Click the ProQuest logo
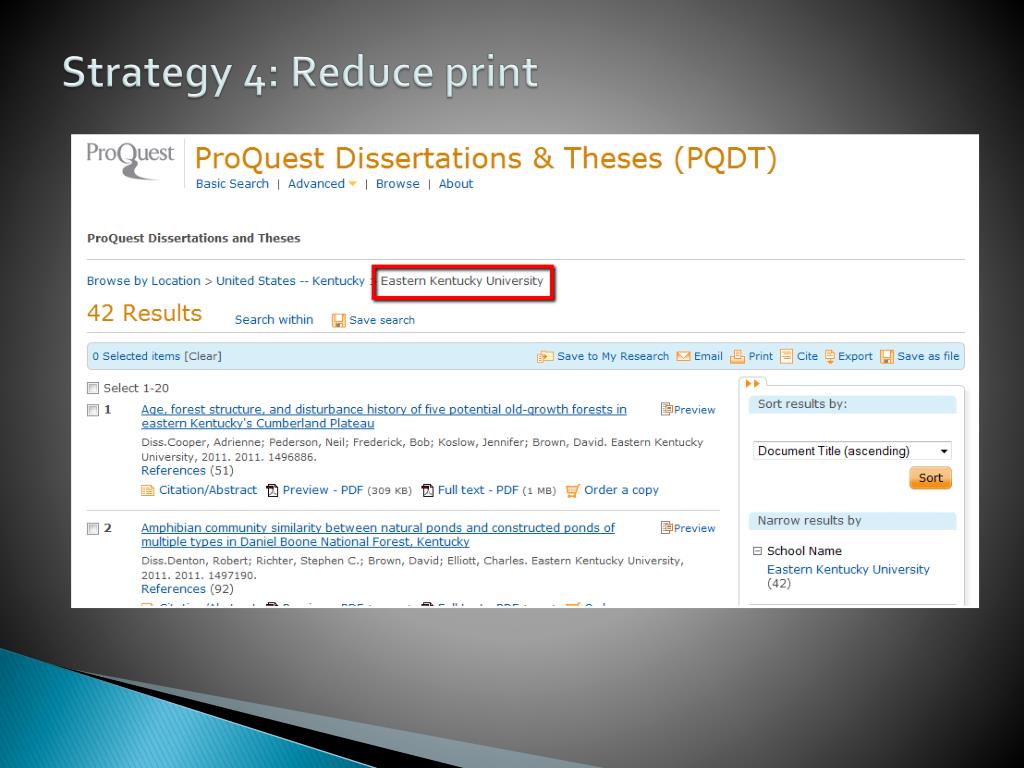 131,161
